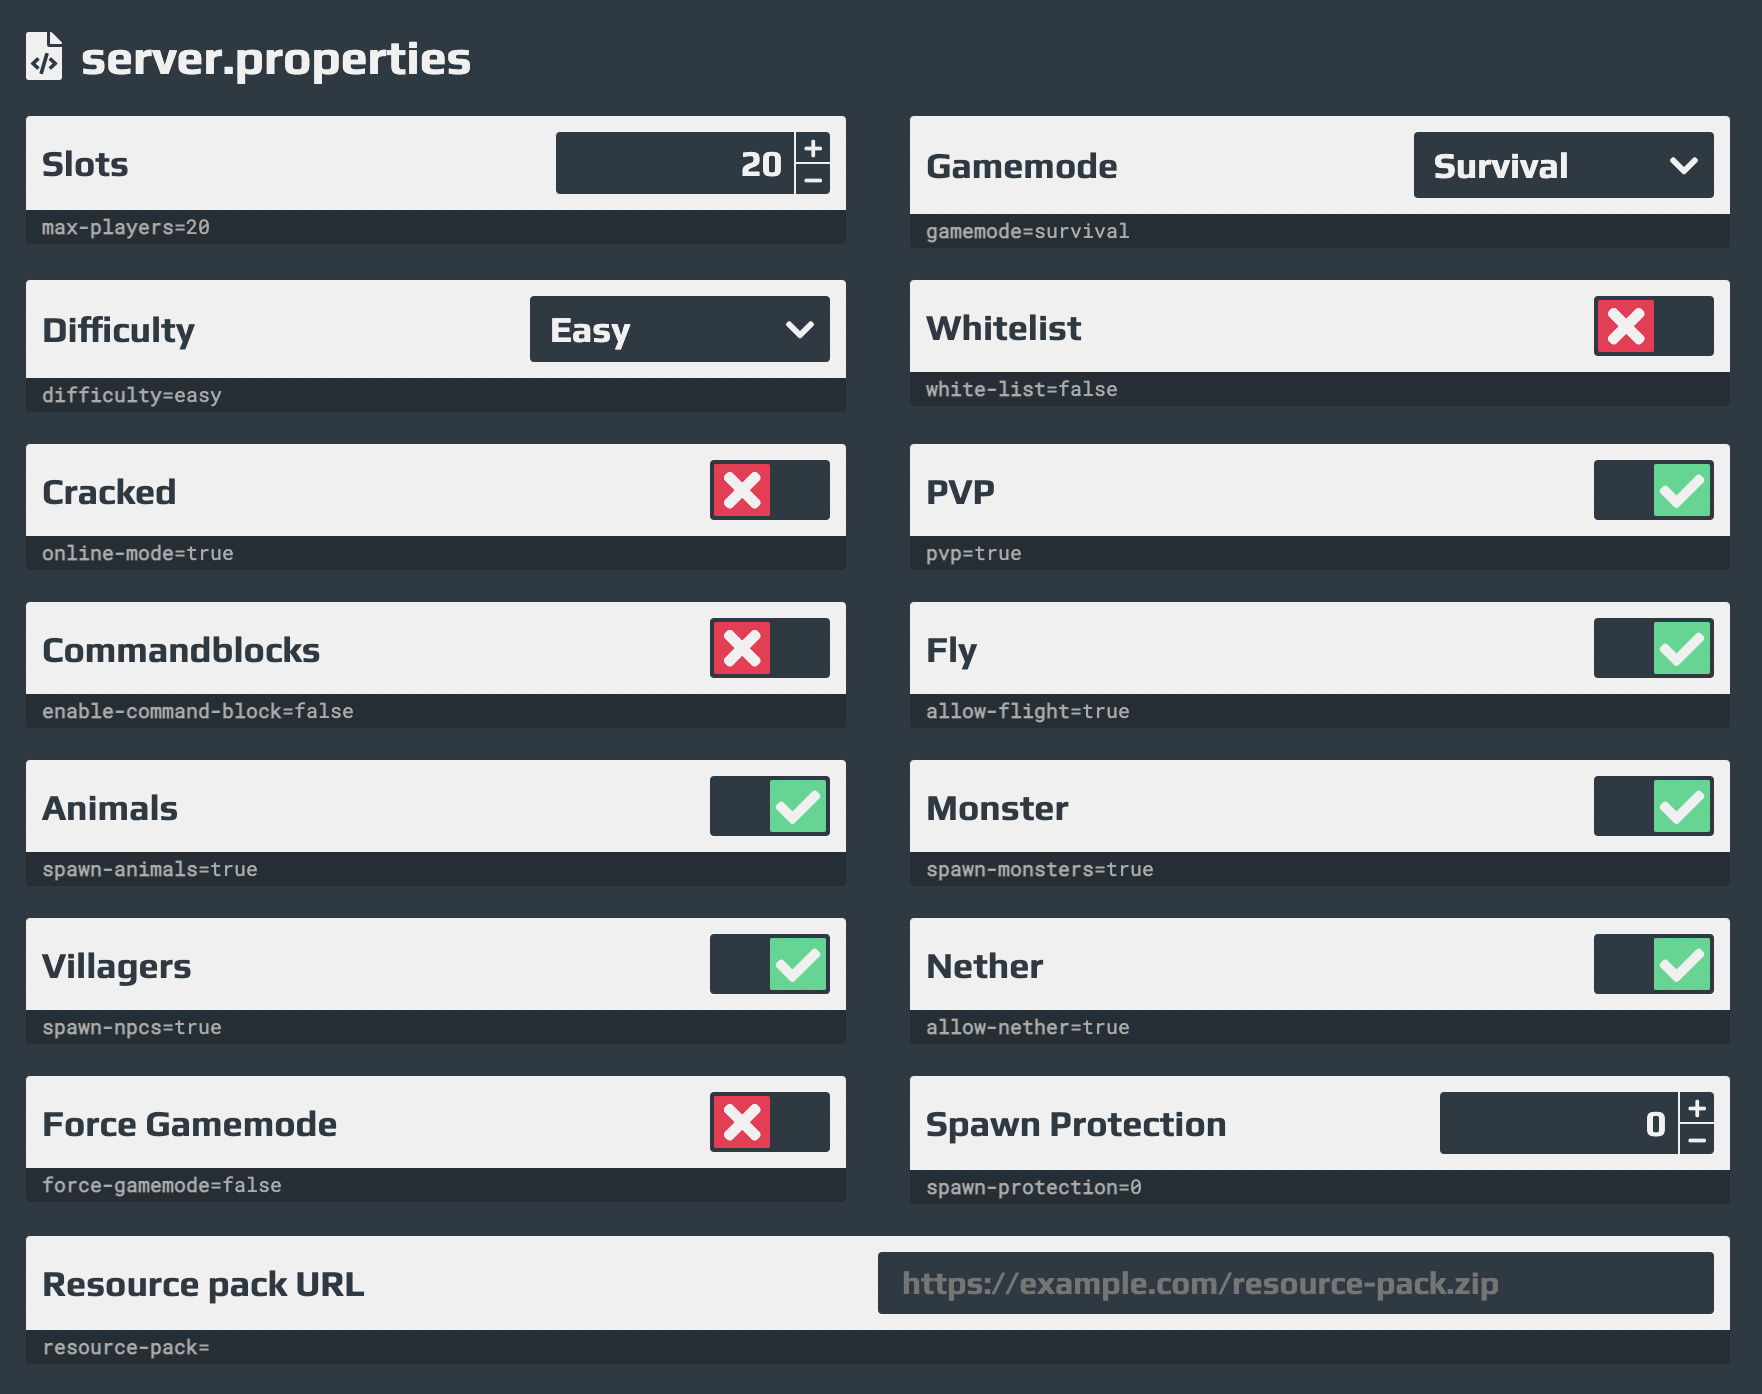Click the Slots number field showing 20
This screenshot has height=1394, width=1762.
pos(675,163)
